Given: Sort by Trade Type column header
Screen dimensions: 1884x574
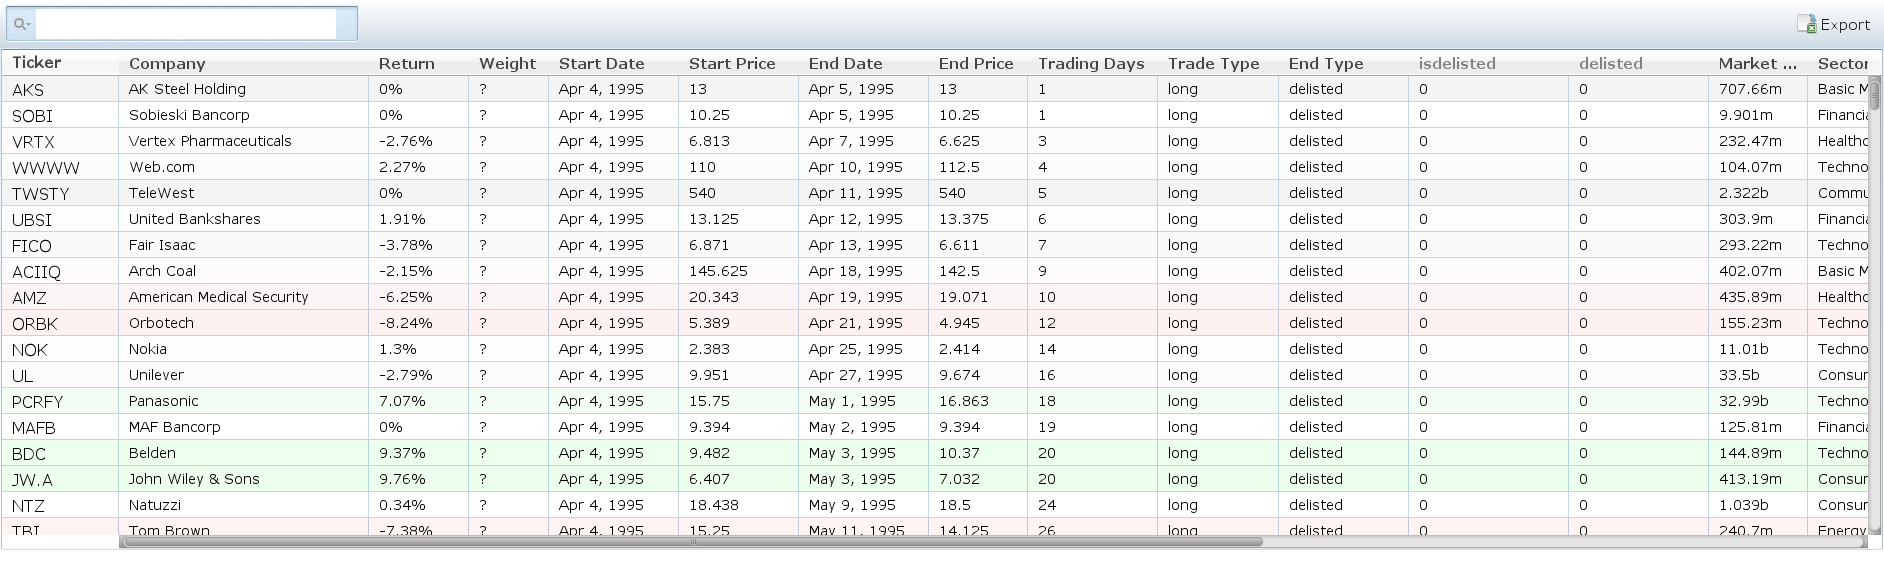Looking at the screenshot, I should tap(1214, 63).
